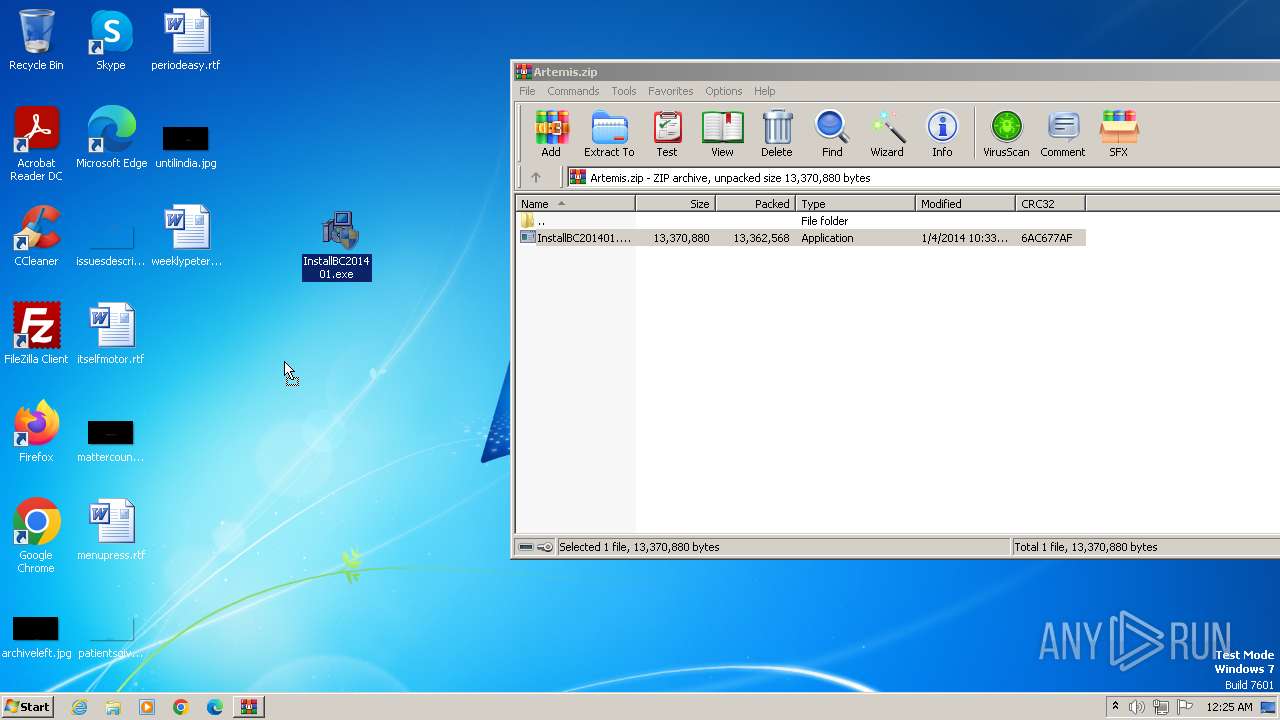Select menupress.rtf on the desktop
Screen dimensions: 1280x720
click(111, 530)
